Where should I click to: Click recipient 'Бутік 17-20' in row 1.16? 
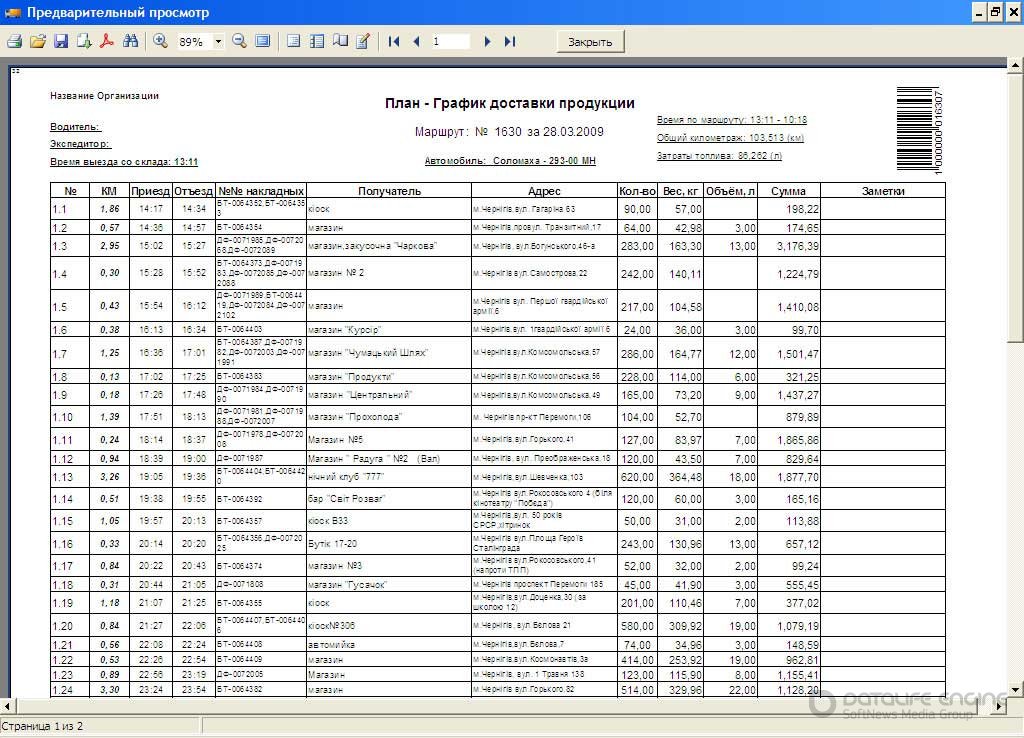click(x=332, y=544)
